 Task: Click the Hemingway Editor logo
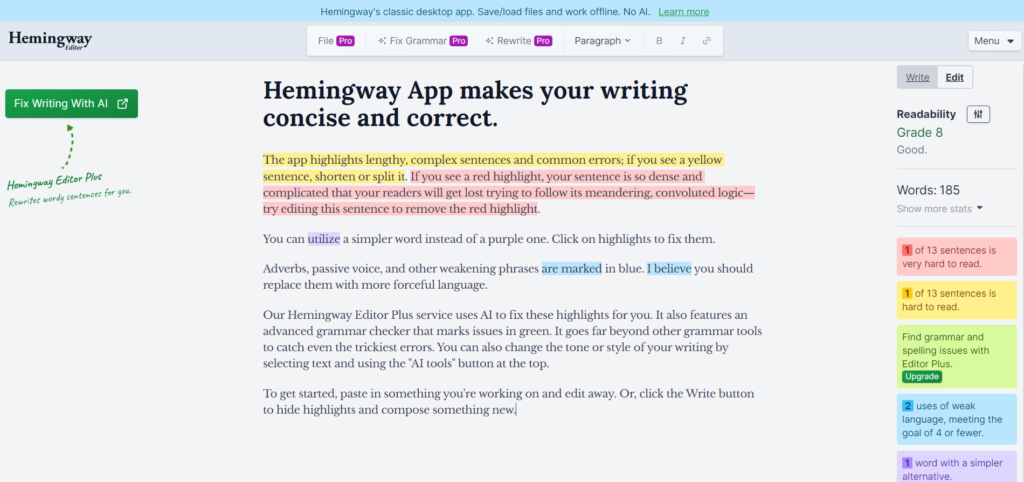coord(50,40)
